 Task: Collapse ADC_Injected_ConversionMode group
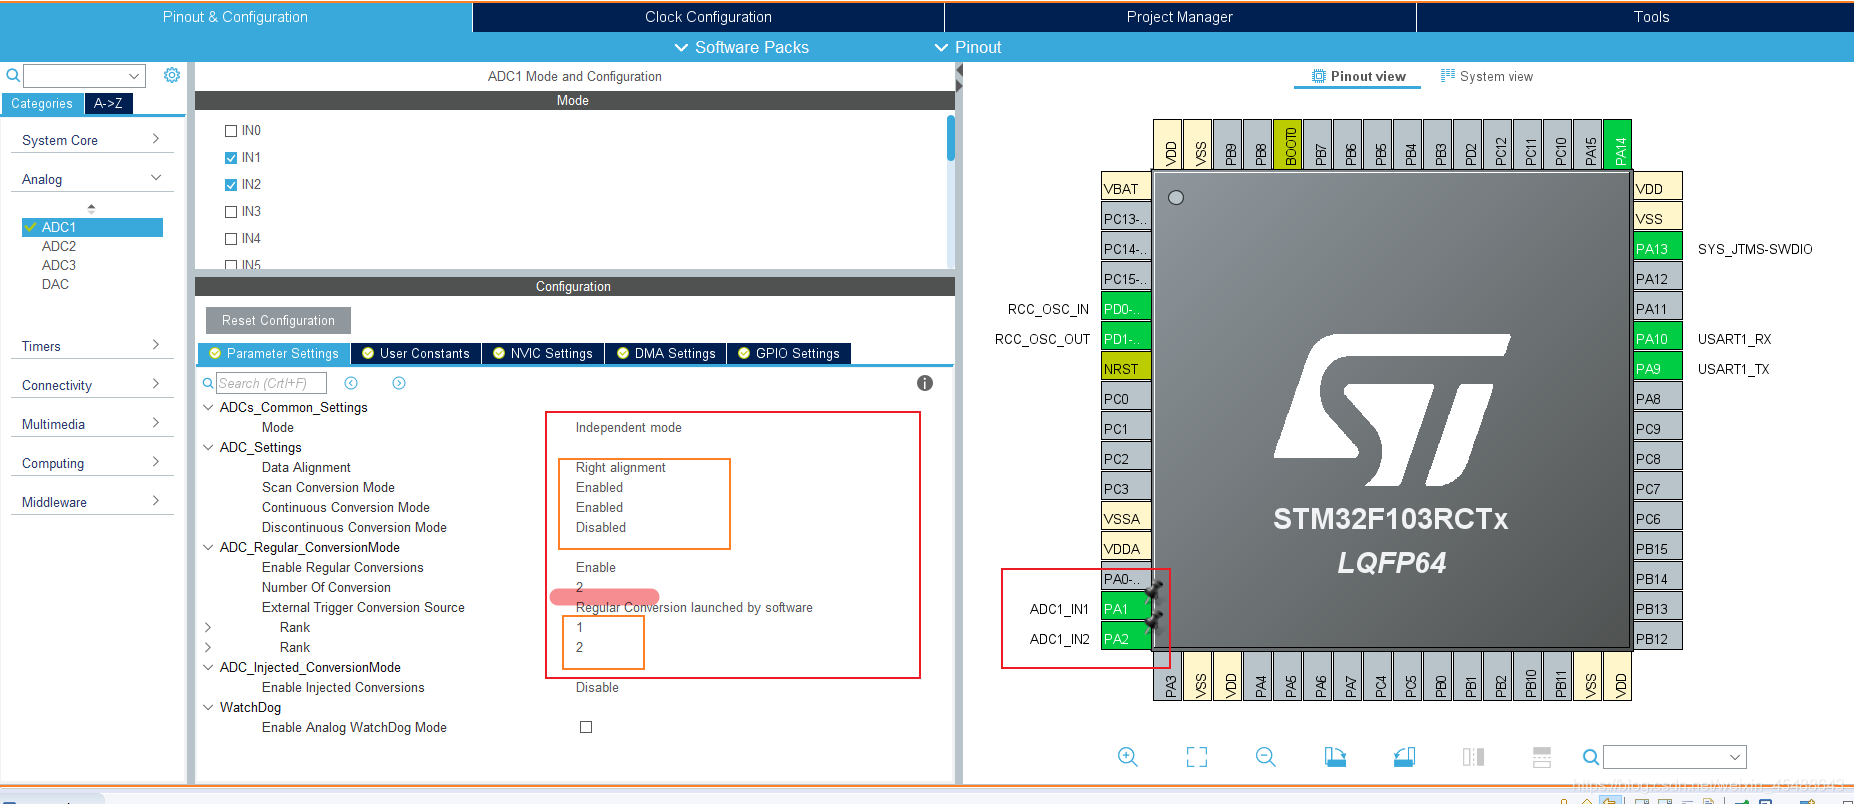pos(208,667)
